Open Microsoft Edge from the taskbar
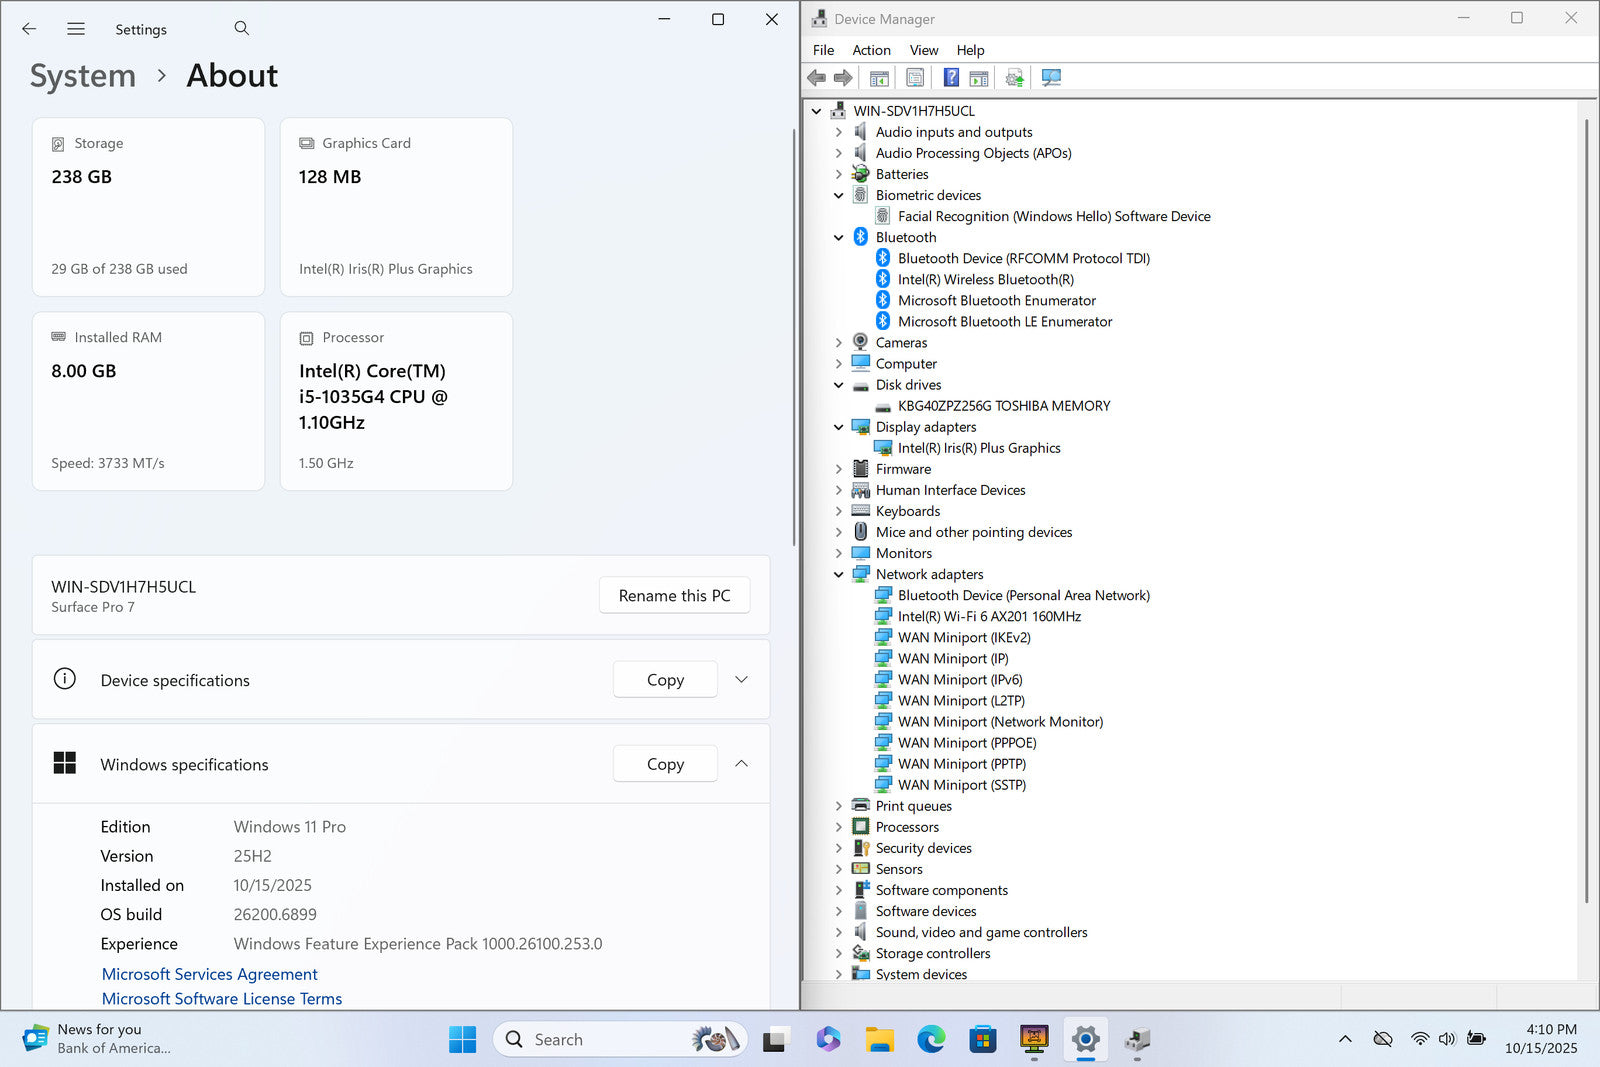 (931, 1040)
